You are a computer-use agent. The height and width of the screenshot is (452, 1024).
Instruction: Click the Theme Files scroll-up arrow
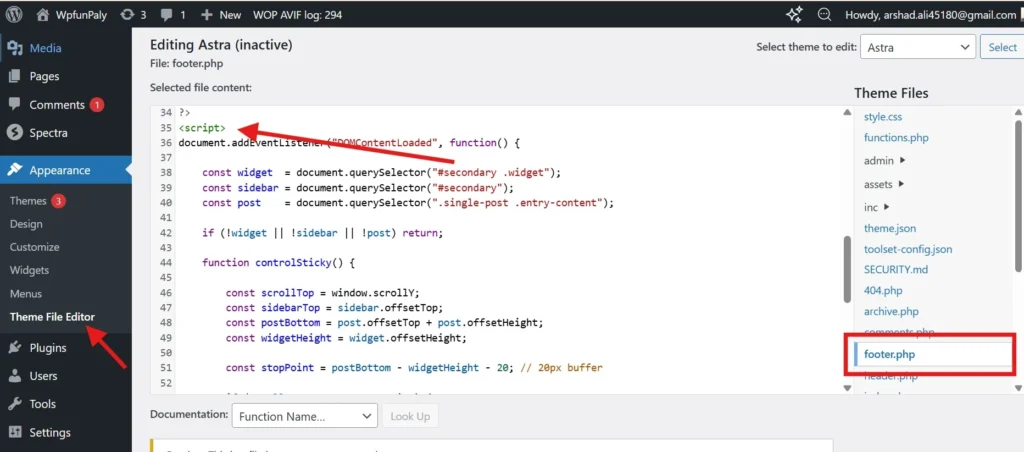(1017, 112)
